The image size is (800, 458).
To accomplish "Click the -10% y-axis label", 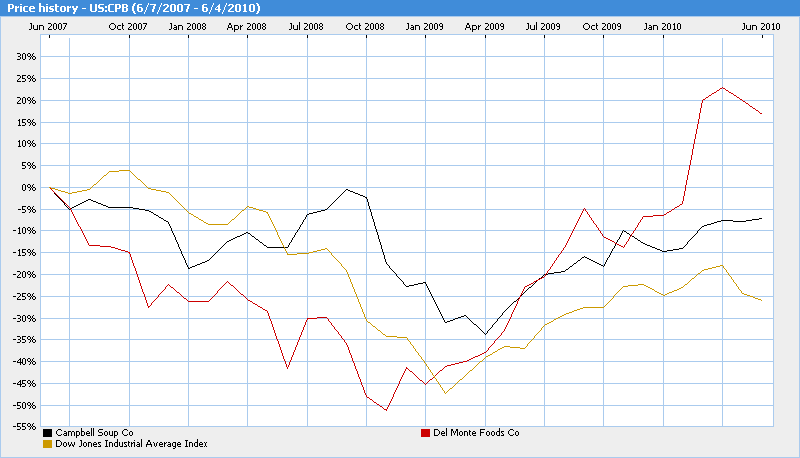I will coord(26,231).
